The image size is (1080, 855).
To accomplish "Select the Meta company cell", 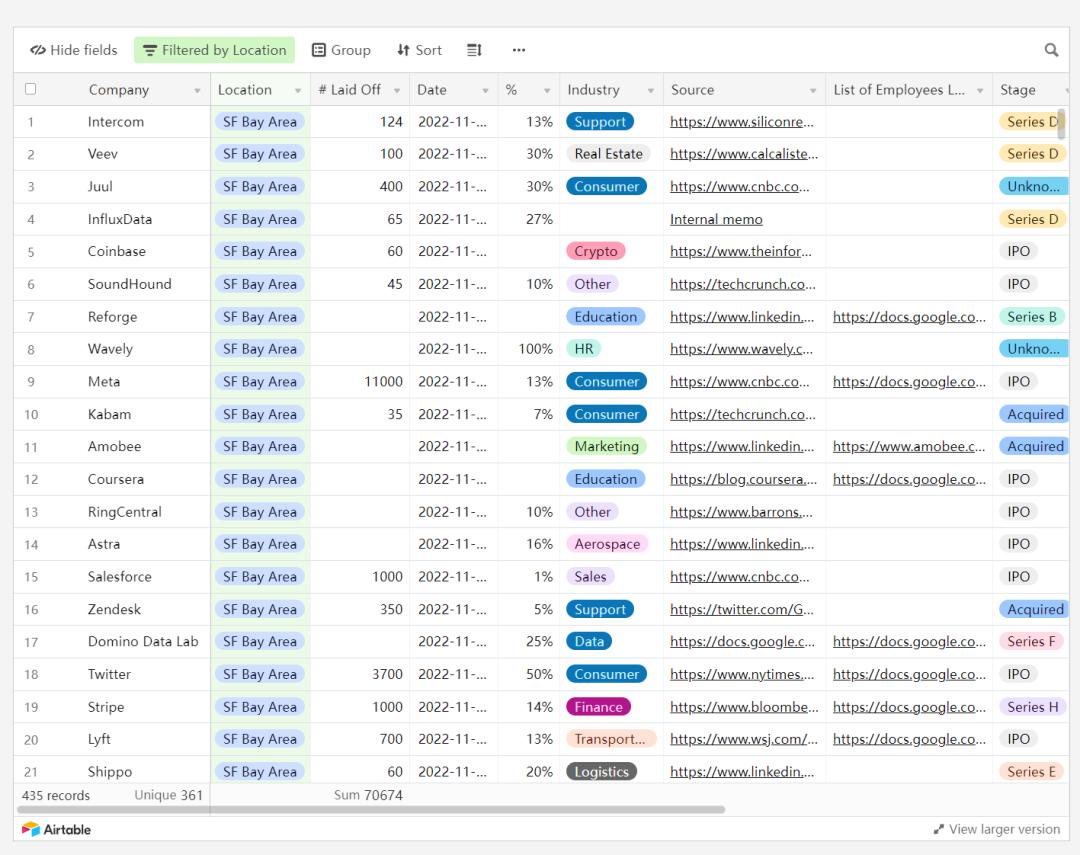I will pyautogui.click(x=104, y=382).
